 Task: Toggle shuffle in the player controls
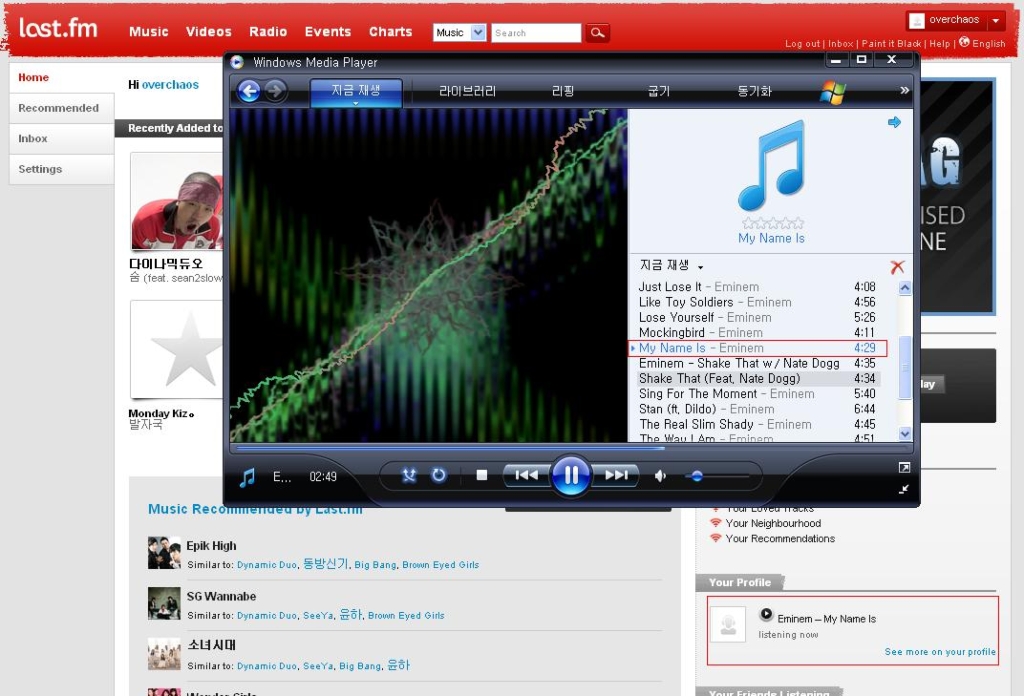tap(409, 475)
